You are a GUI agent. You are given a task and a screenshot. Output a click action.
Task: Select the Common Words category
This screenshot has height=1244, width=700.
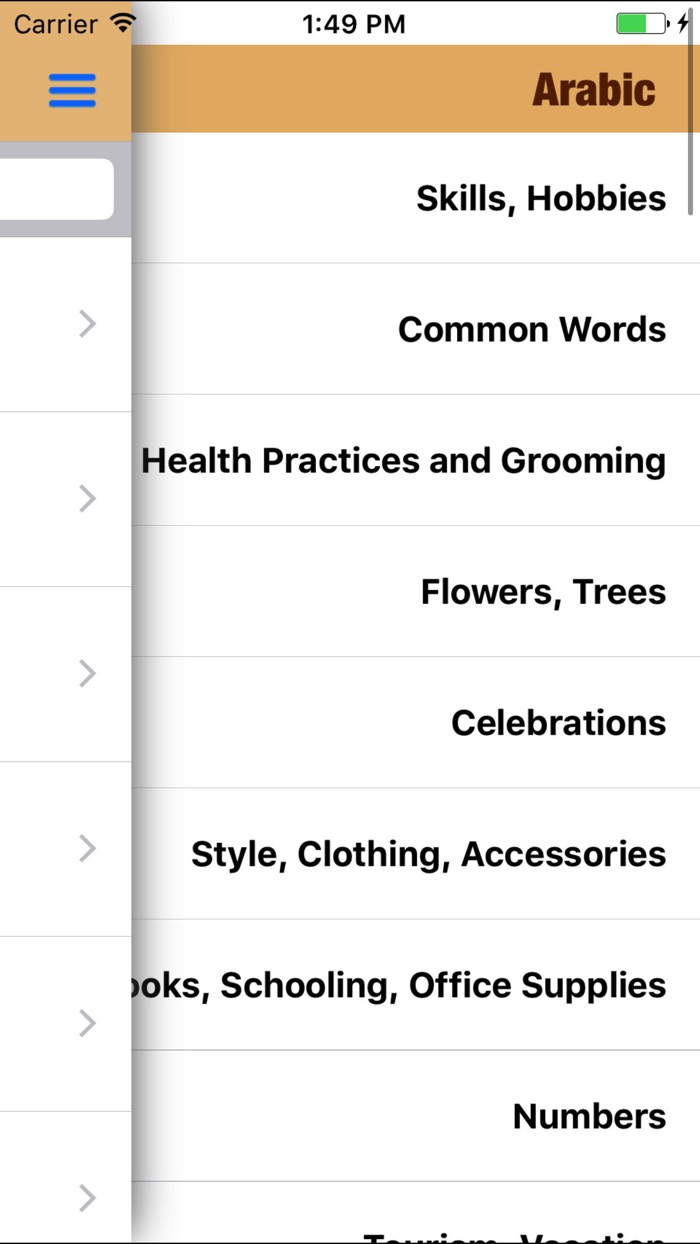click(x=531, y=329)
